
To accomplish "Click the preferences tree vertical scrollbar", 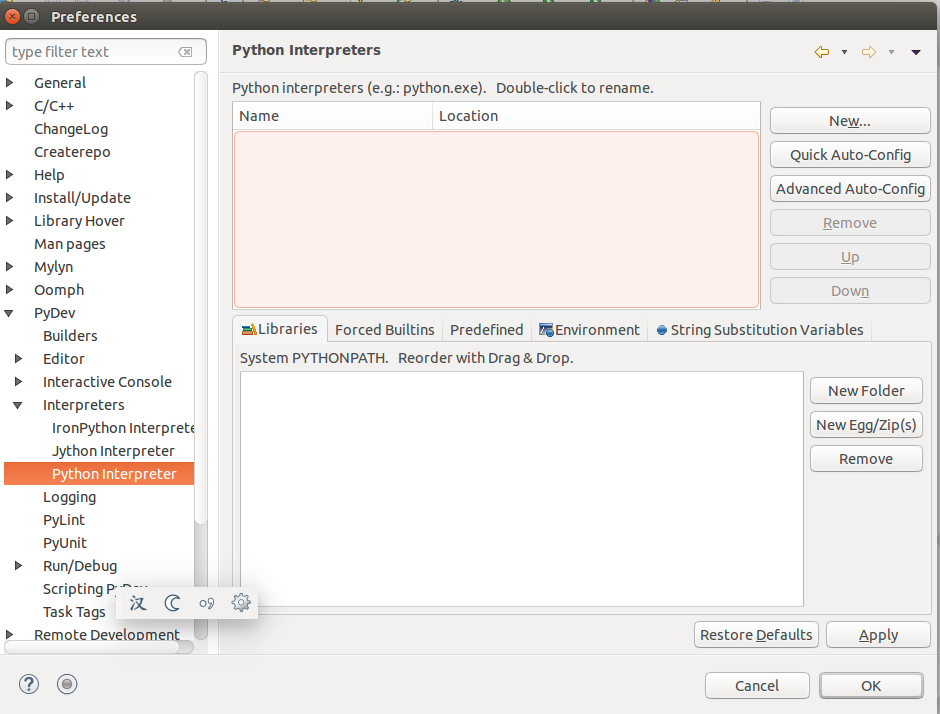I will [201, 299].
